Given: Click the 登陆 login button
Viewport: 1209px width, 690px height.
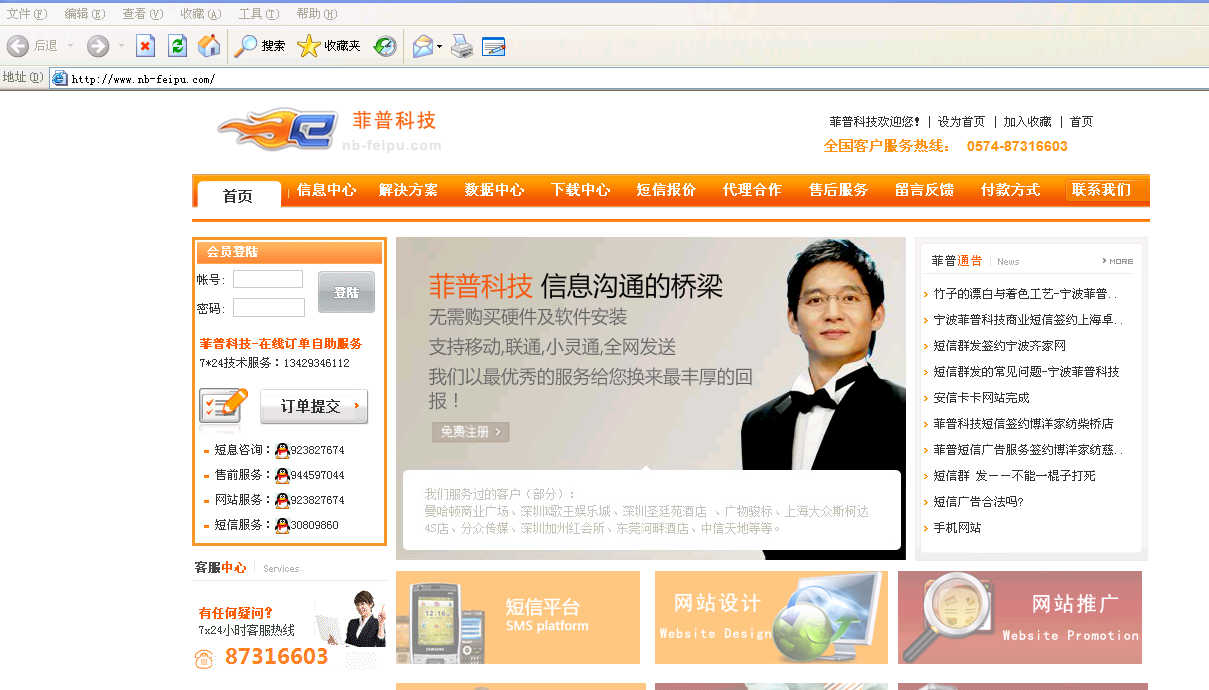Looking at the screenshot, I should 346,292.
